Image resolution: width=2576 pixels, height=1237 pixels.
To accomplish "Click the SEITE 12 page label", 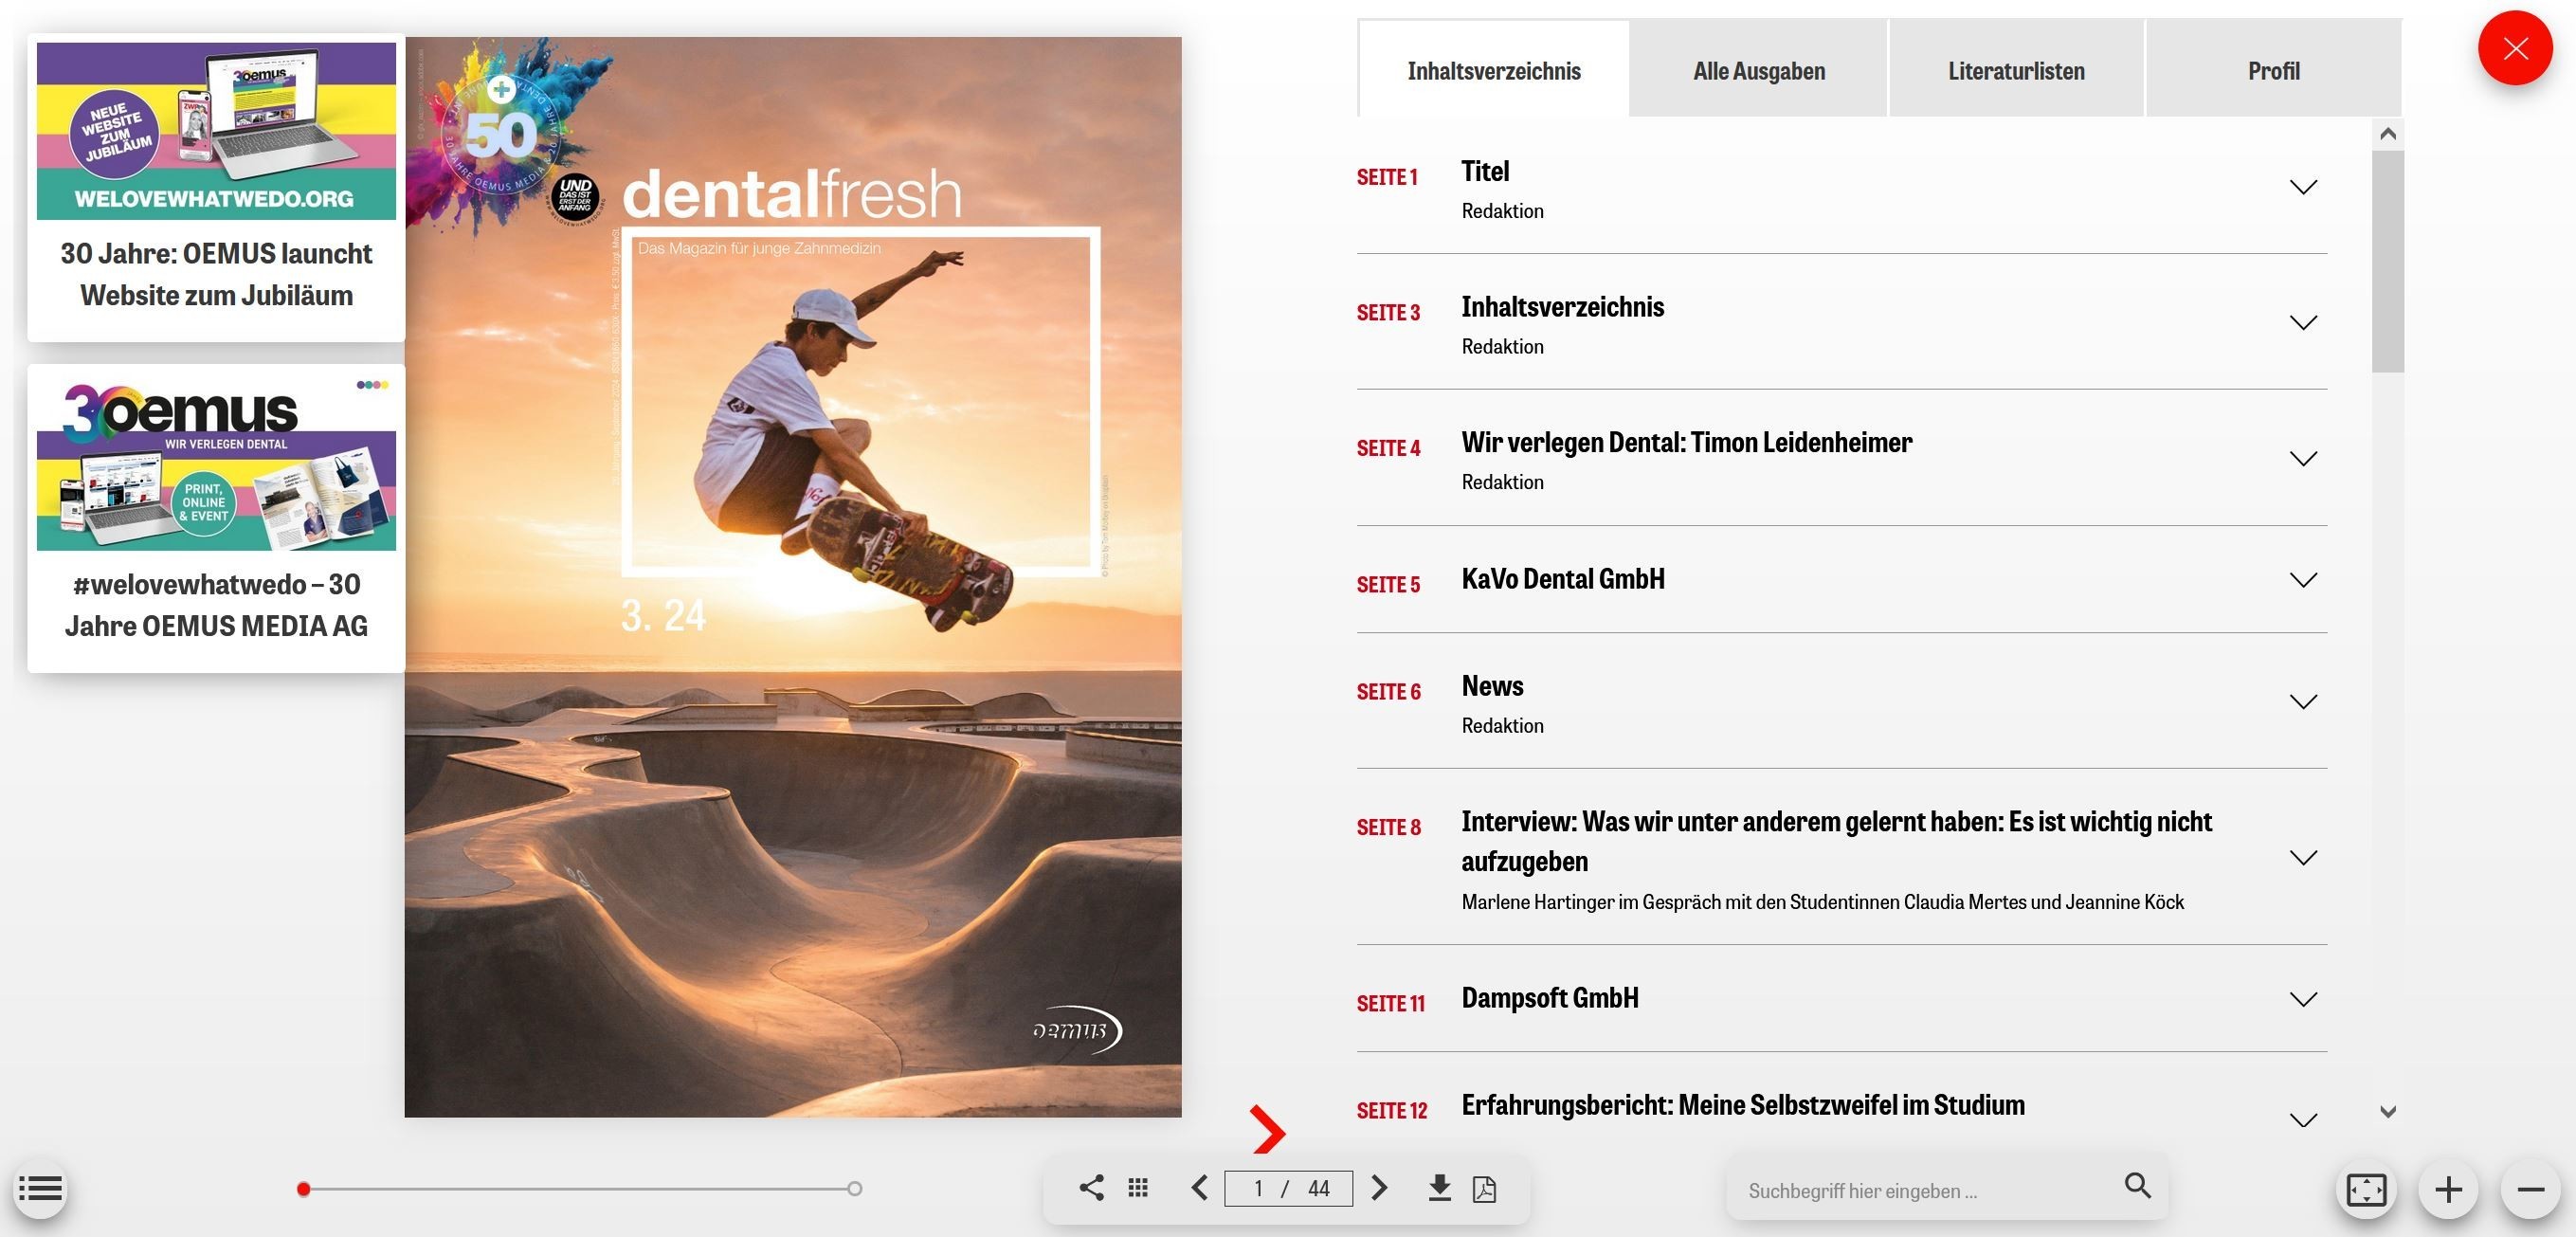I will point(1392,1111).
